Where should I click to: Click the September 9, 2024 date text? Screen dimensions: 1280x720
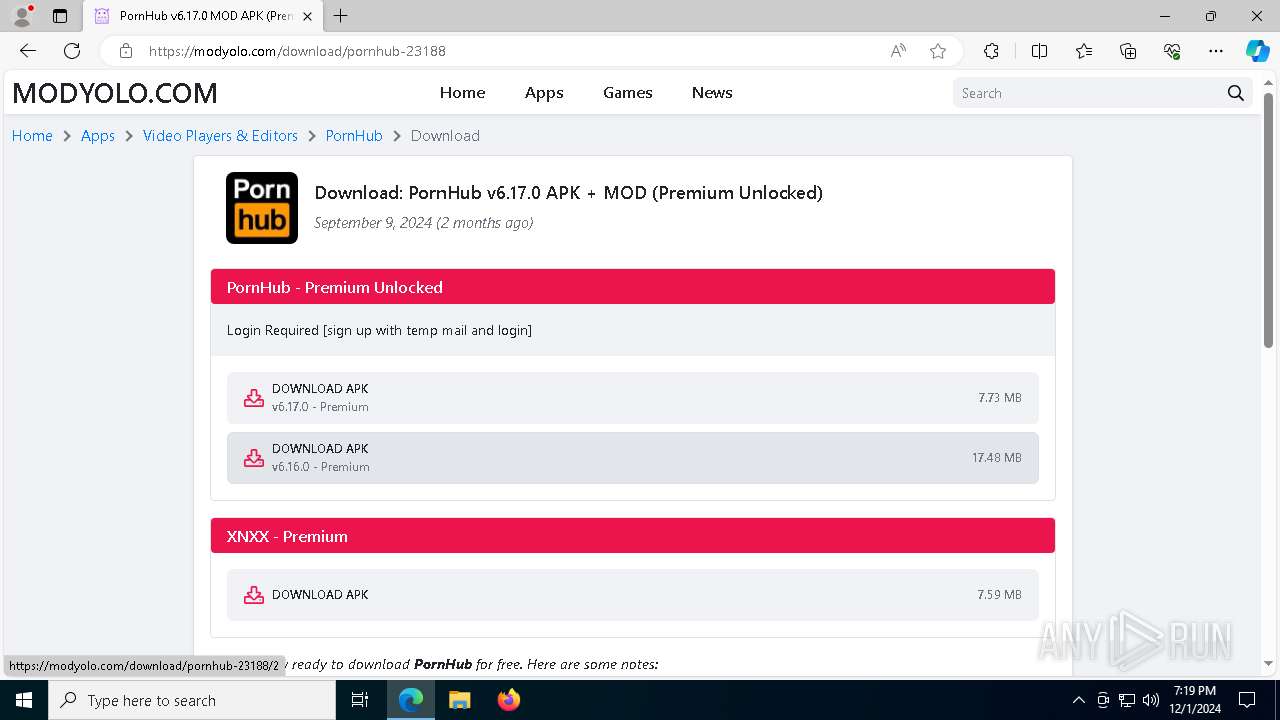click(x=423, y=223)
